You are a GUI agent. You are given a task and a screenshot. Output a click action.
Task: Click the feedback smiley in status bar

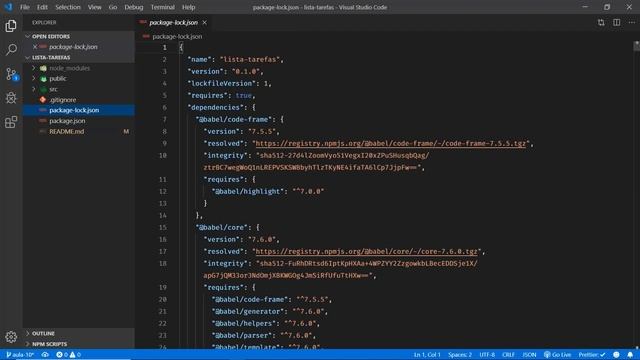pos(616,355)
